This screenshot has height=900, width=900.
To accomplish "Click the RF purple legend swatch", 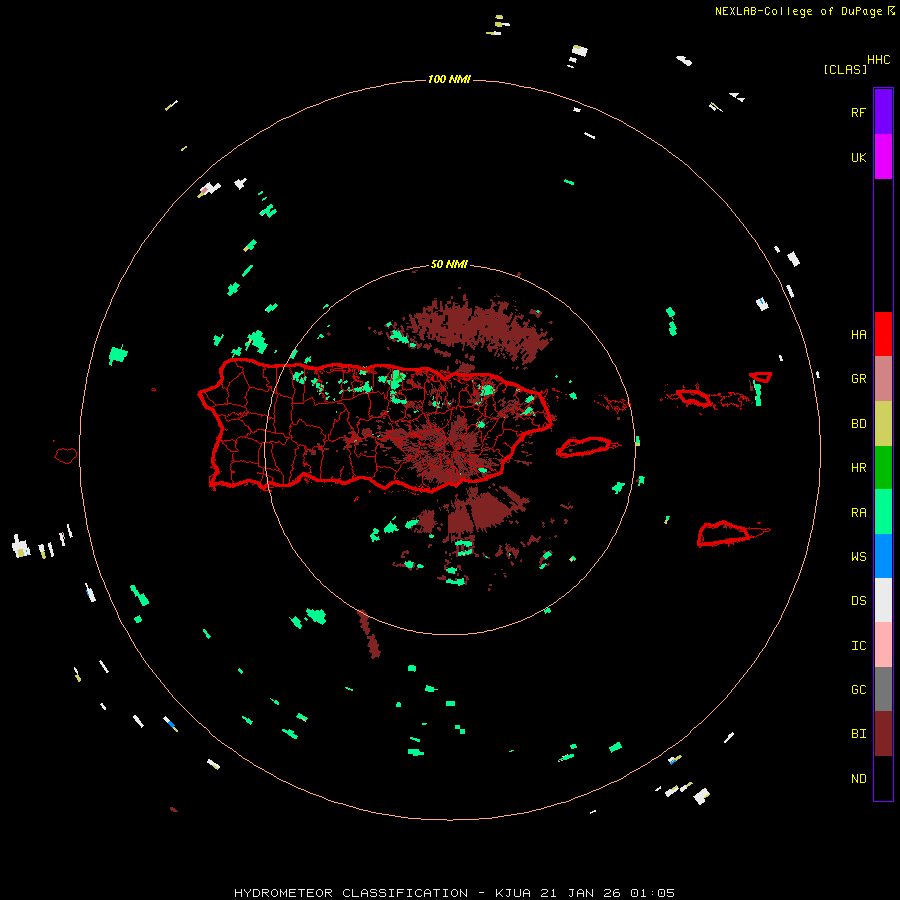I will click(883, 111).
